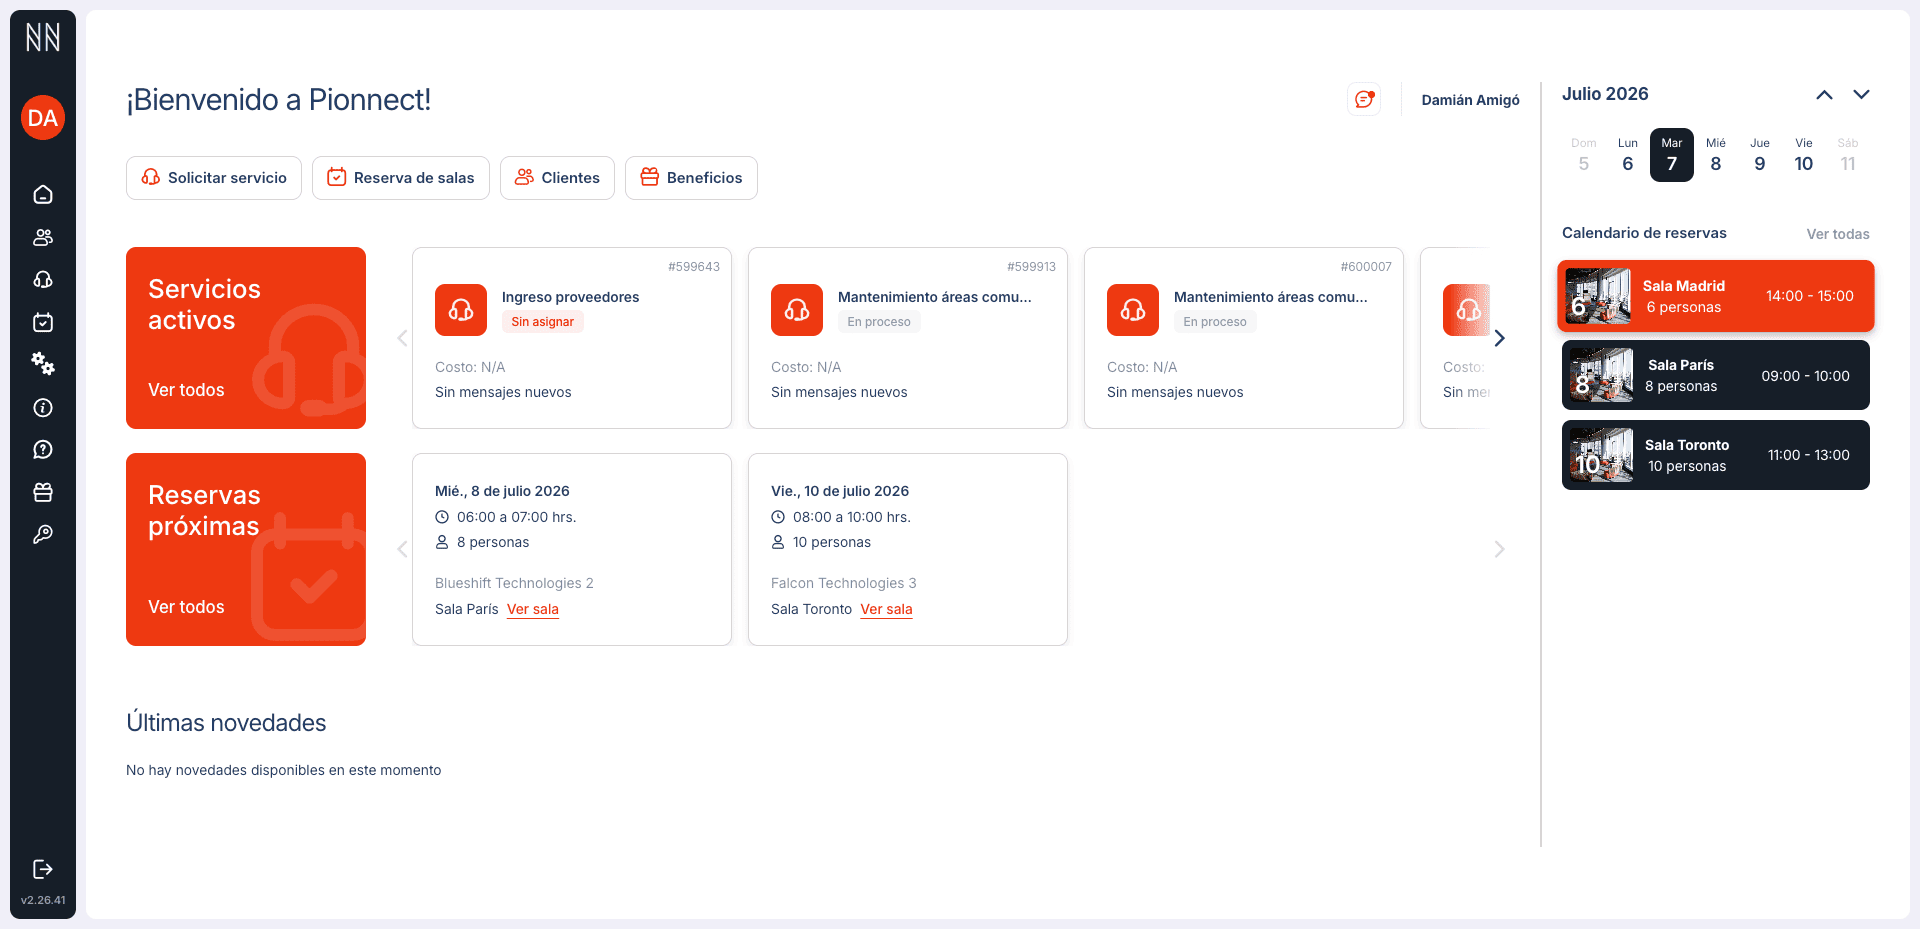
Task: Click Ver todas in reservations calendar
Action: (x=1838, y=234)
